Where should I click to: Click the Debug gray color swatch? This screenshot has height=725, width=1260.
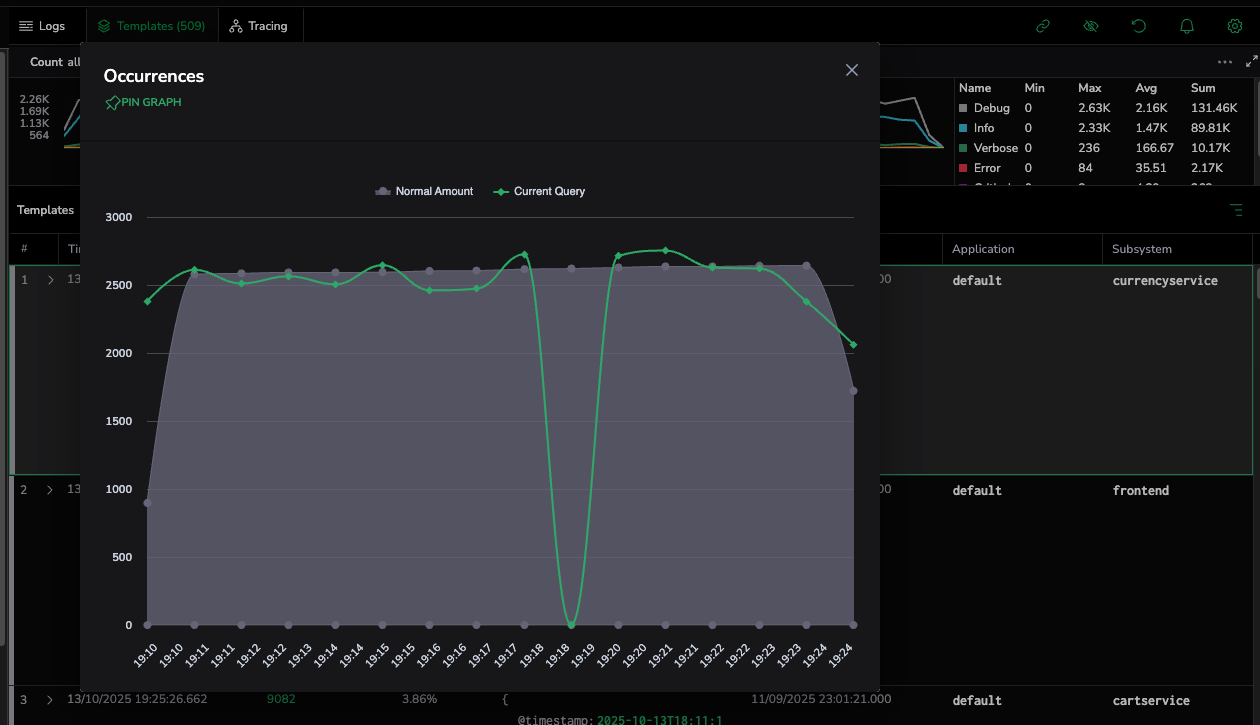pyautogui.click(x=964, y=108)
